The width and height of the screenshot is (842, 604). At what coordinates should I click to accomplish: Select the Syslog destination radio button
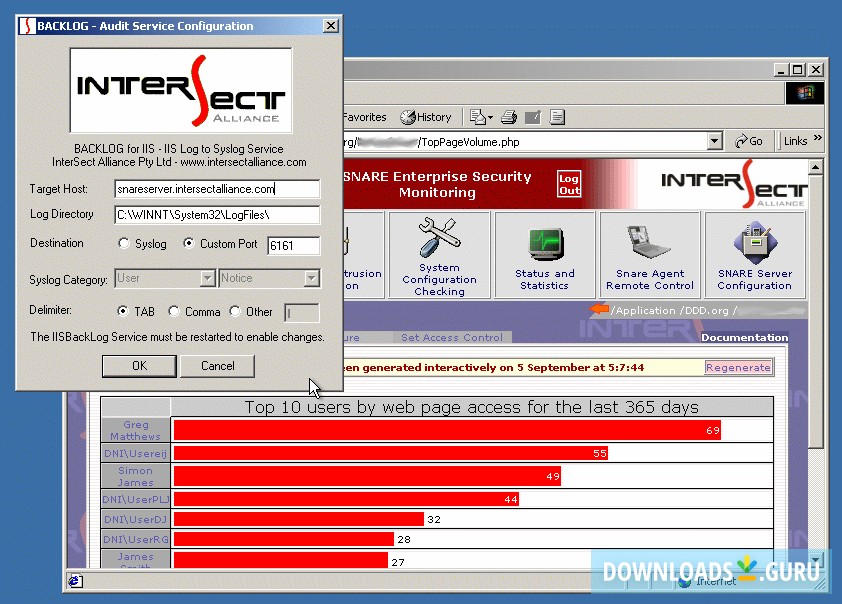124,243
